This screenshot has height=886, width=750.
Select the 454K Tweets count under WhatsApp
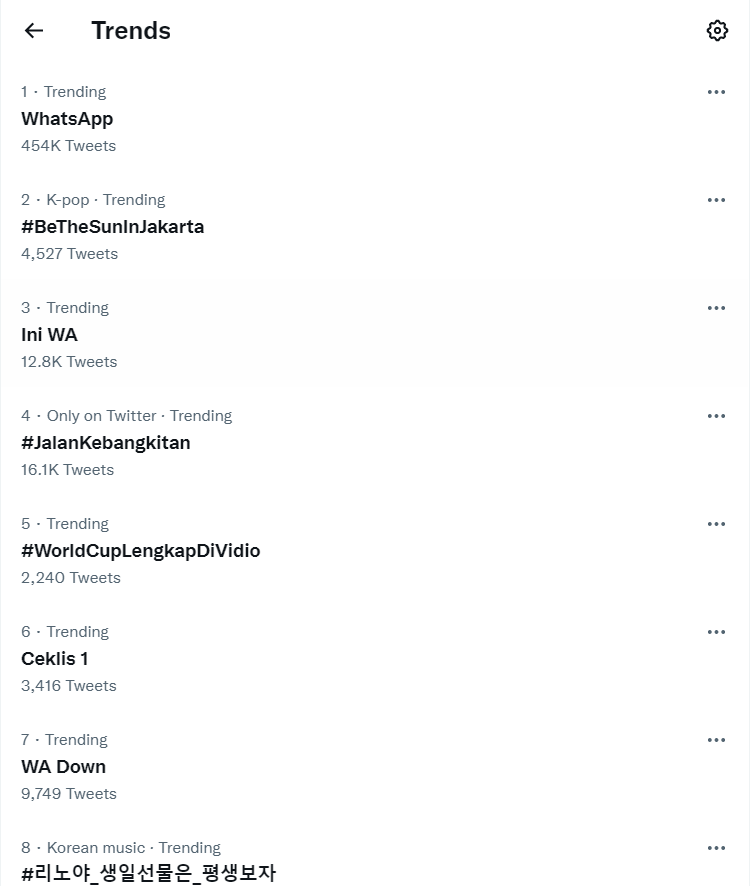coord(68,146)
